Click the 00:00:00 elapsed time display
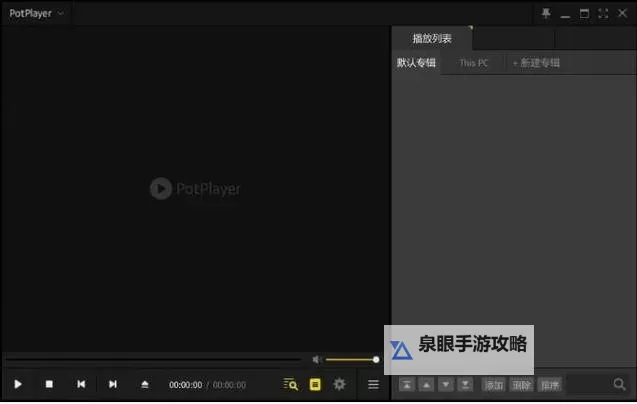This screenshot has width=637, height=404. coord(186,385)
